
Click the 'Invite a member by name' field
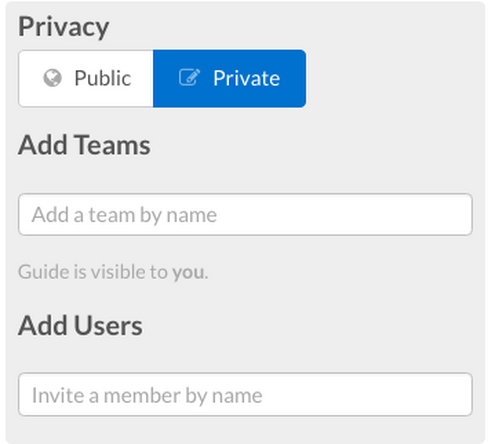[245, 394]
